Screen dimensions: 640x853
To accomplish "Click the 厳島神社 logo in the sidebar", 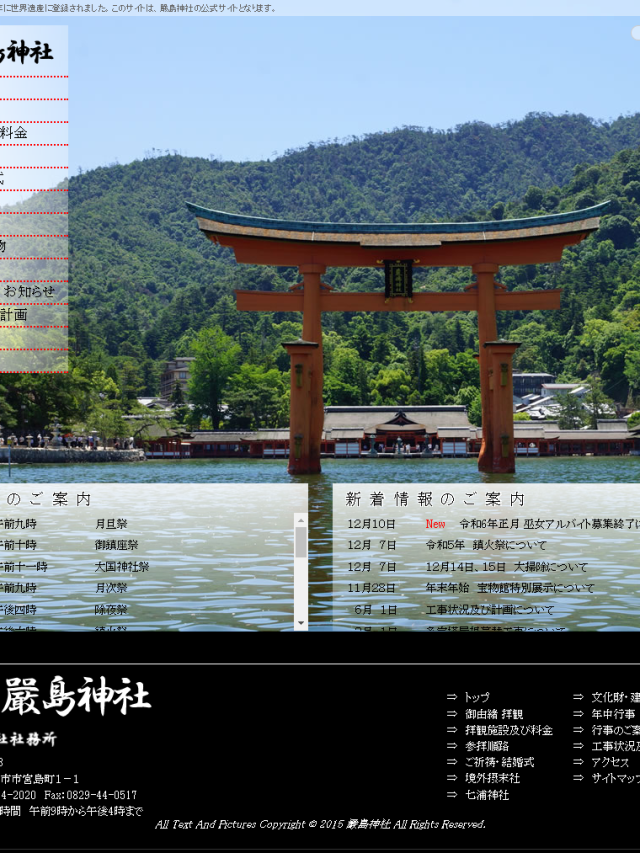I will [x=26, y=51].
